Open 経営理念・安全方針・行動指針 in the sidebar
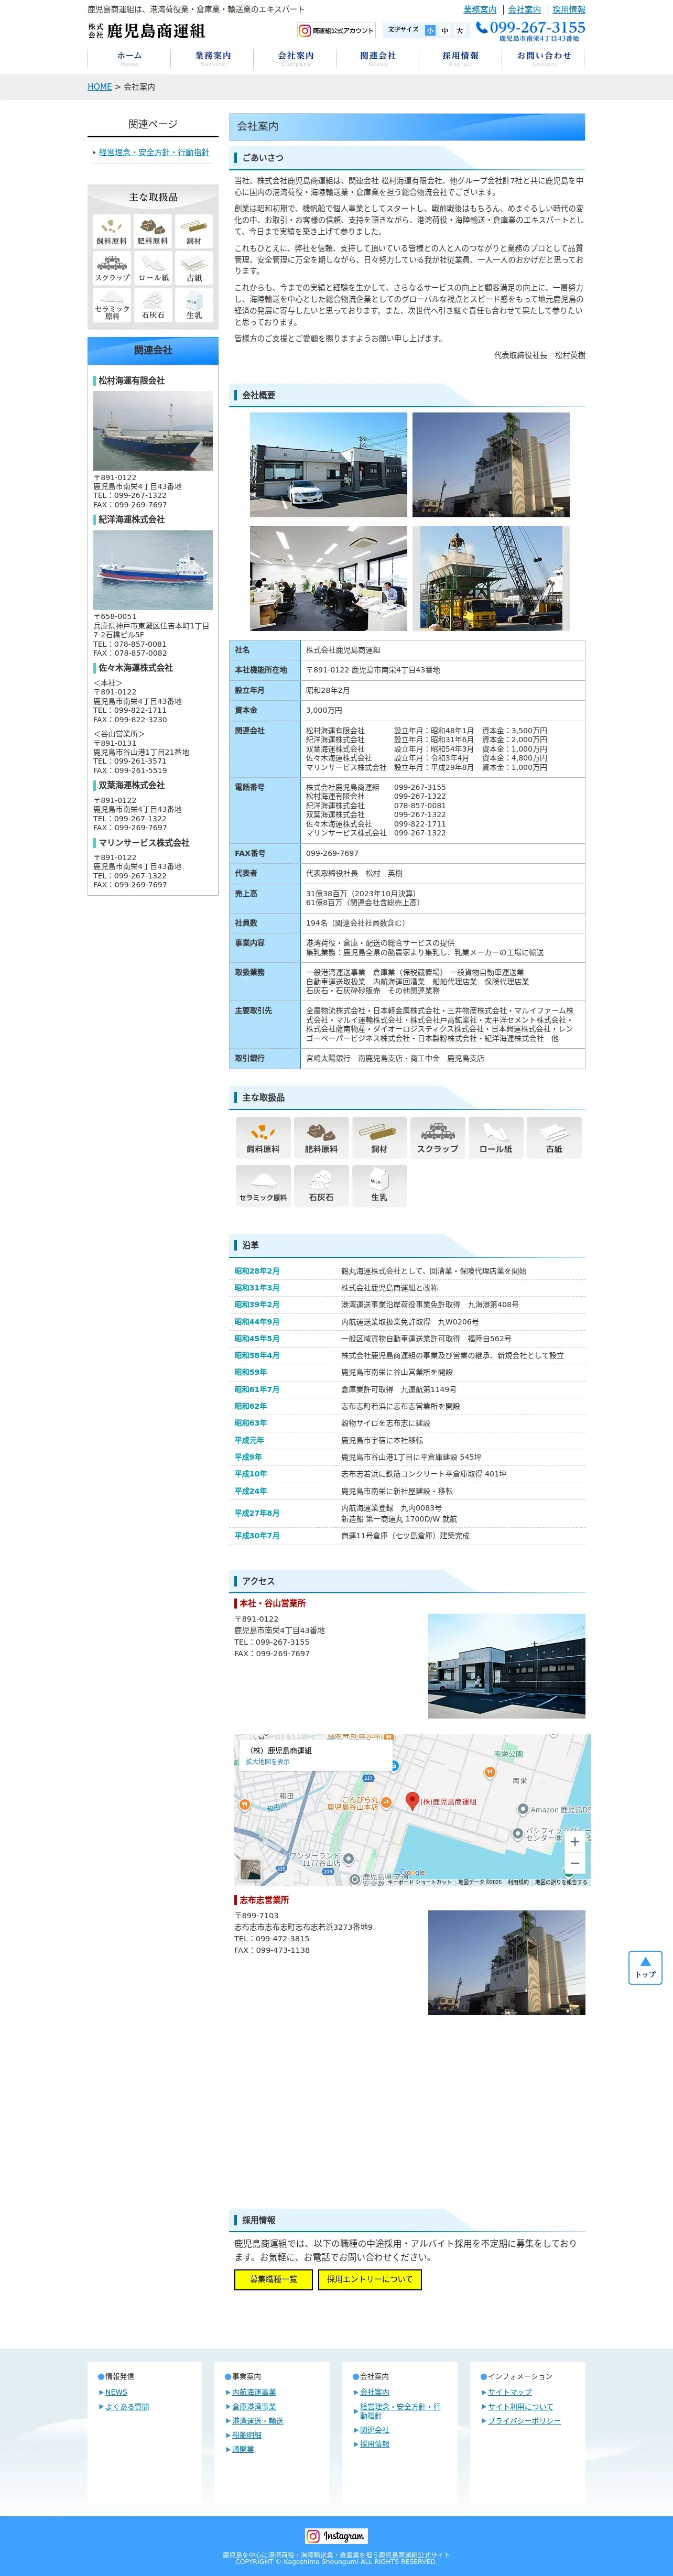This screenshot has height=2576, width=673. (x=154, y=153)
